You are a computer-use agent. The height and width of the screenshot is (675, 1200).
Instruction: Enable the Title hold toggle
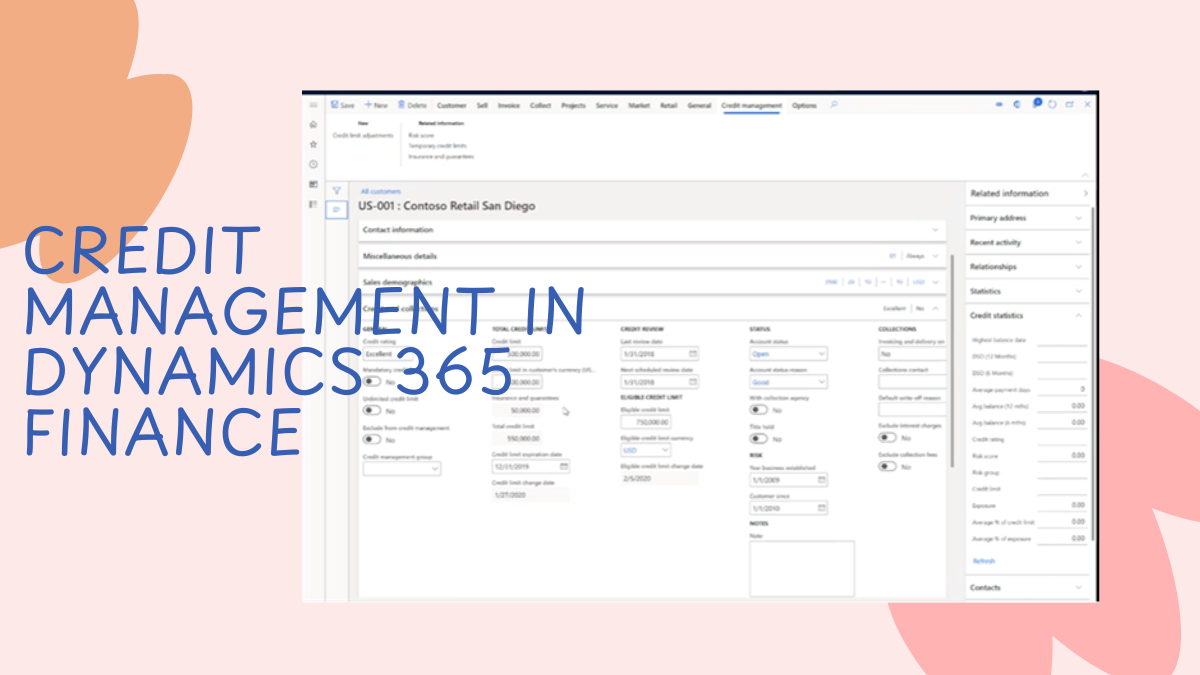point(758,438)
